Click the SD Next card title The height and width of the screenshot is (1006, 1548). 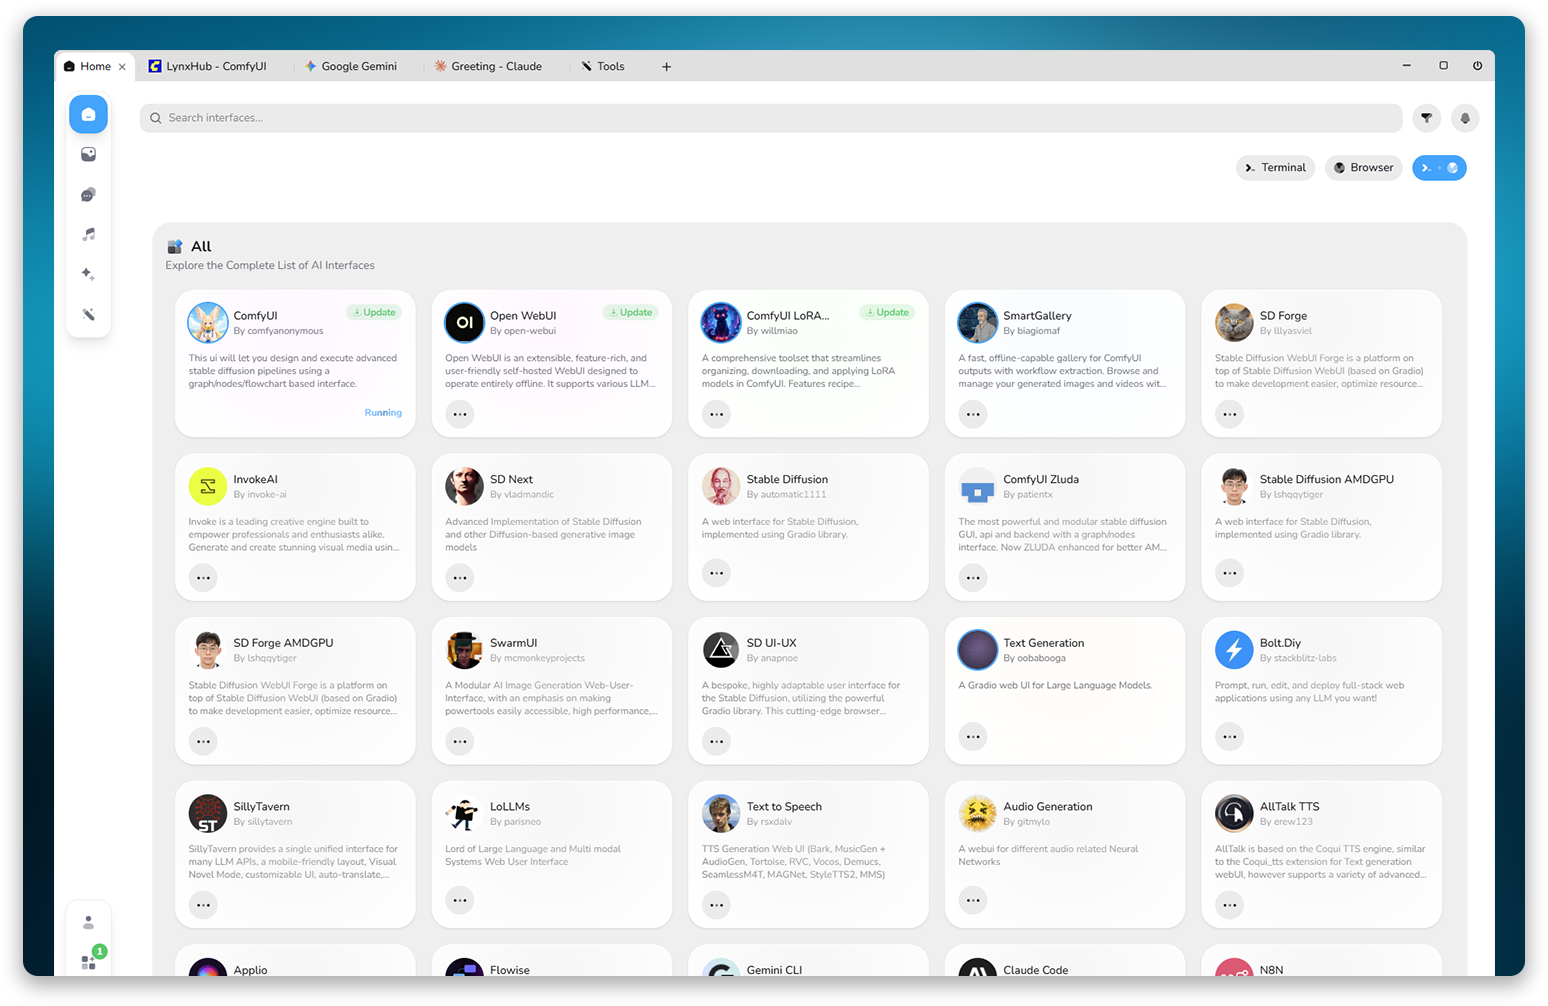(511, 479)
